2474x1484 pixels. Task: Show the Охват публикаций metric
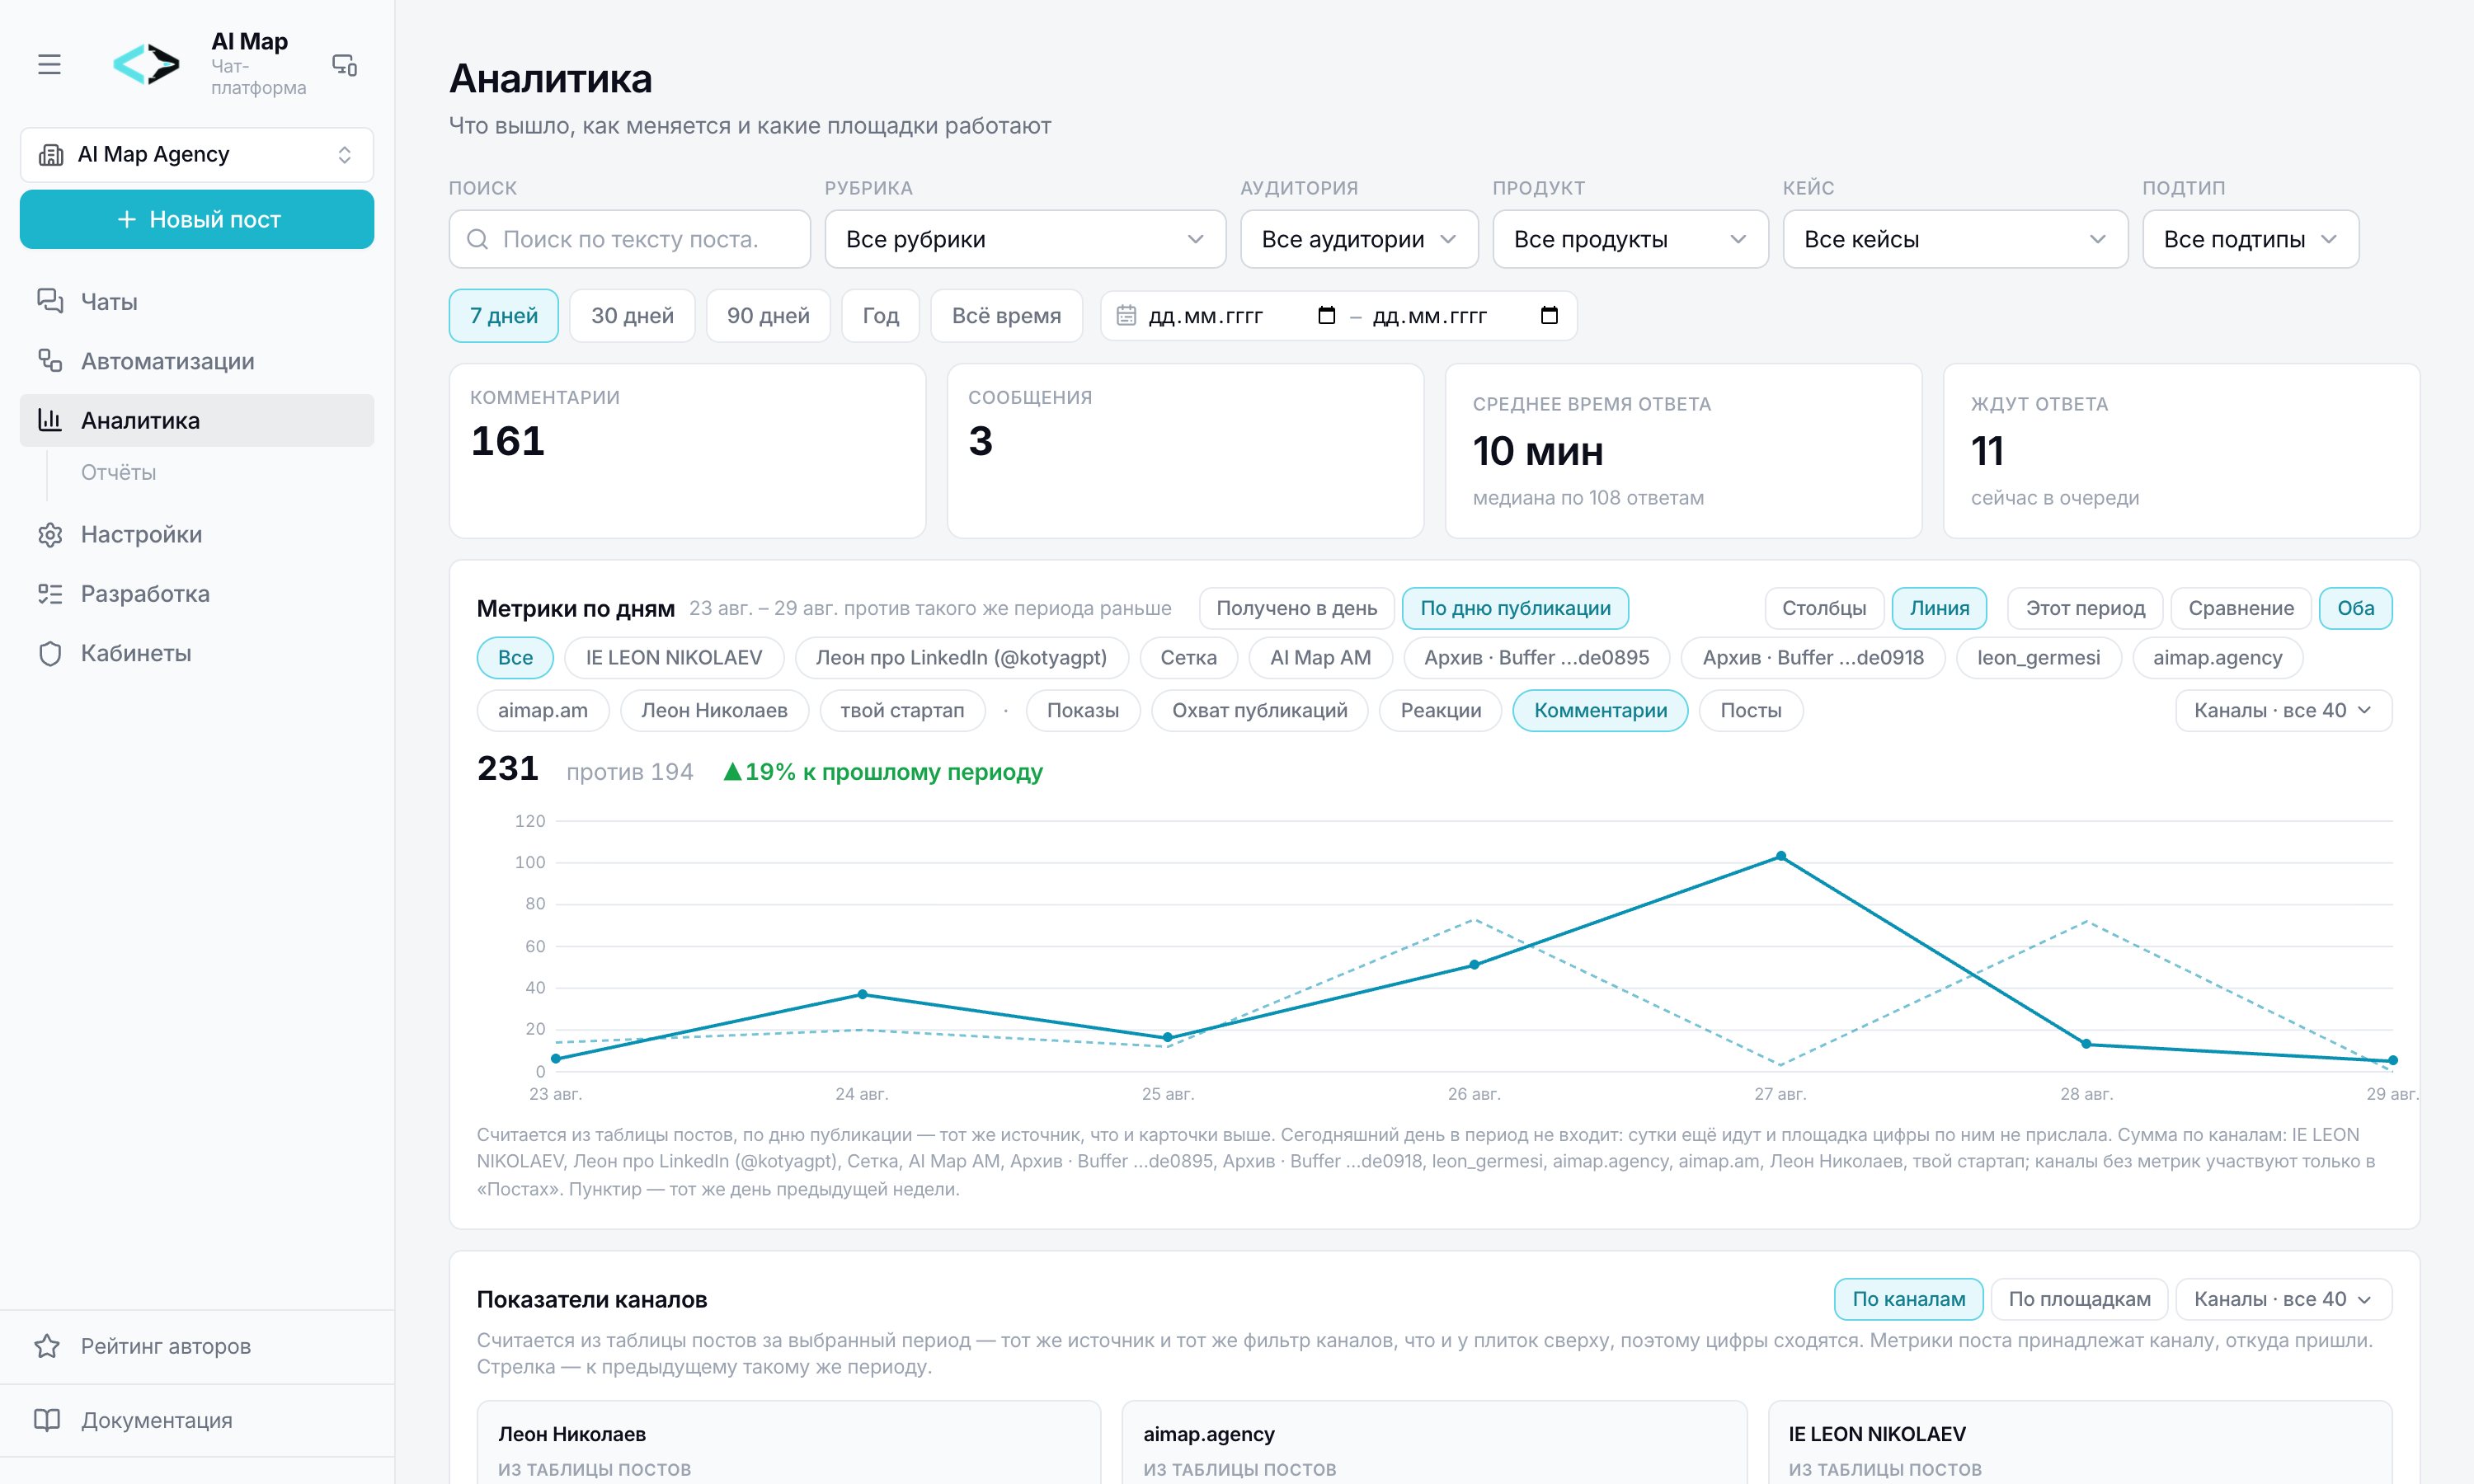[x=1259, y=711]
